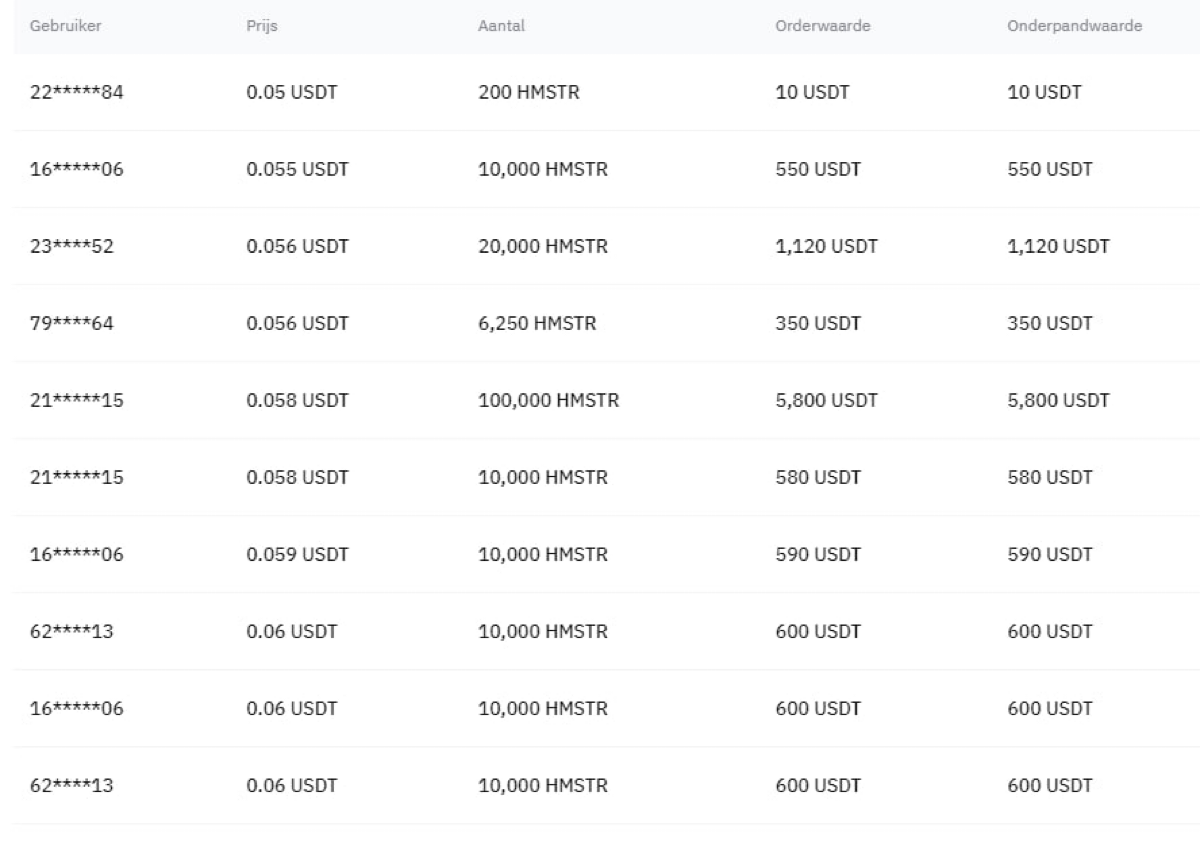Click the 0.059 USDT price cell
The image size is (1200, 861).
click(x=297, y=555)
